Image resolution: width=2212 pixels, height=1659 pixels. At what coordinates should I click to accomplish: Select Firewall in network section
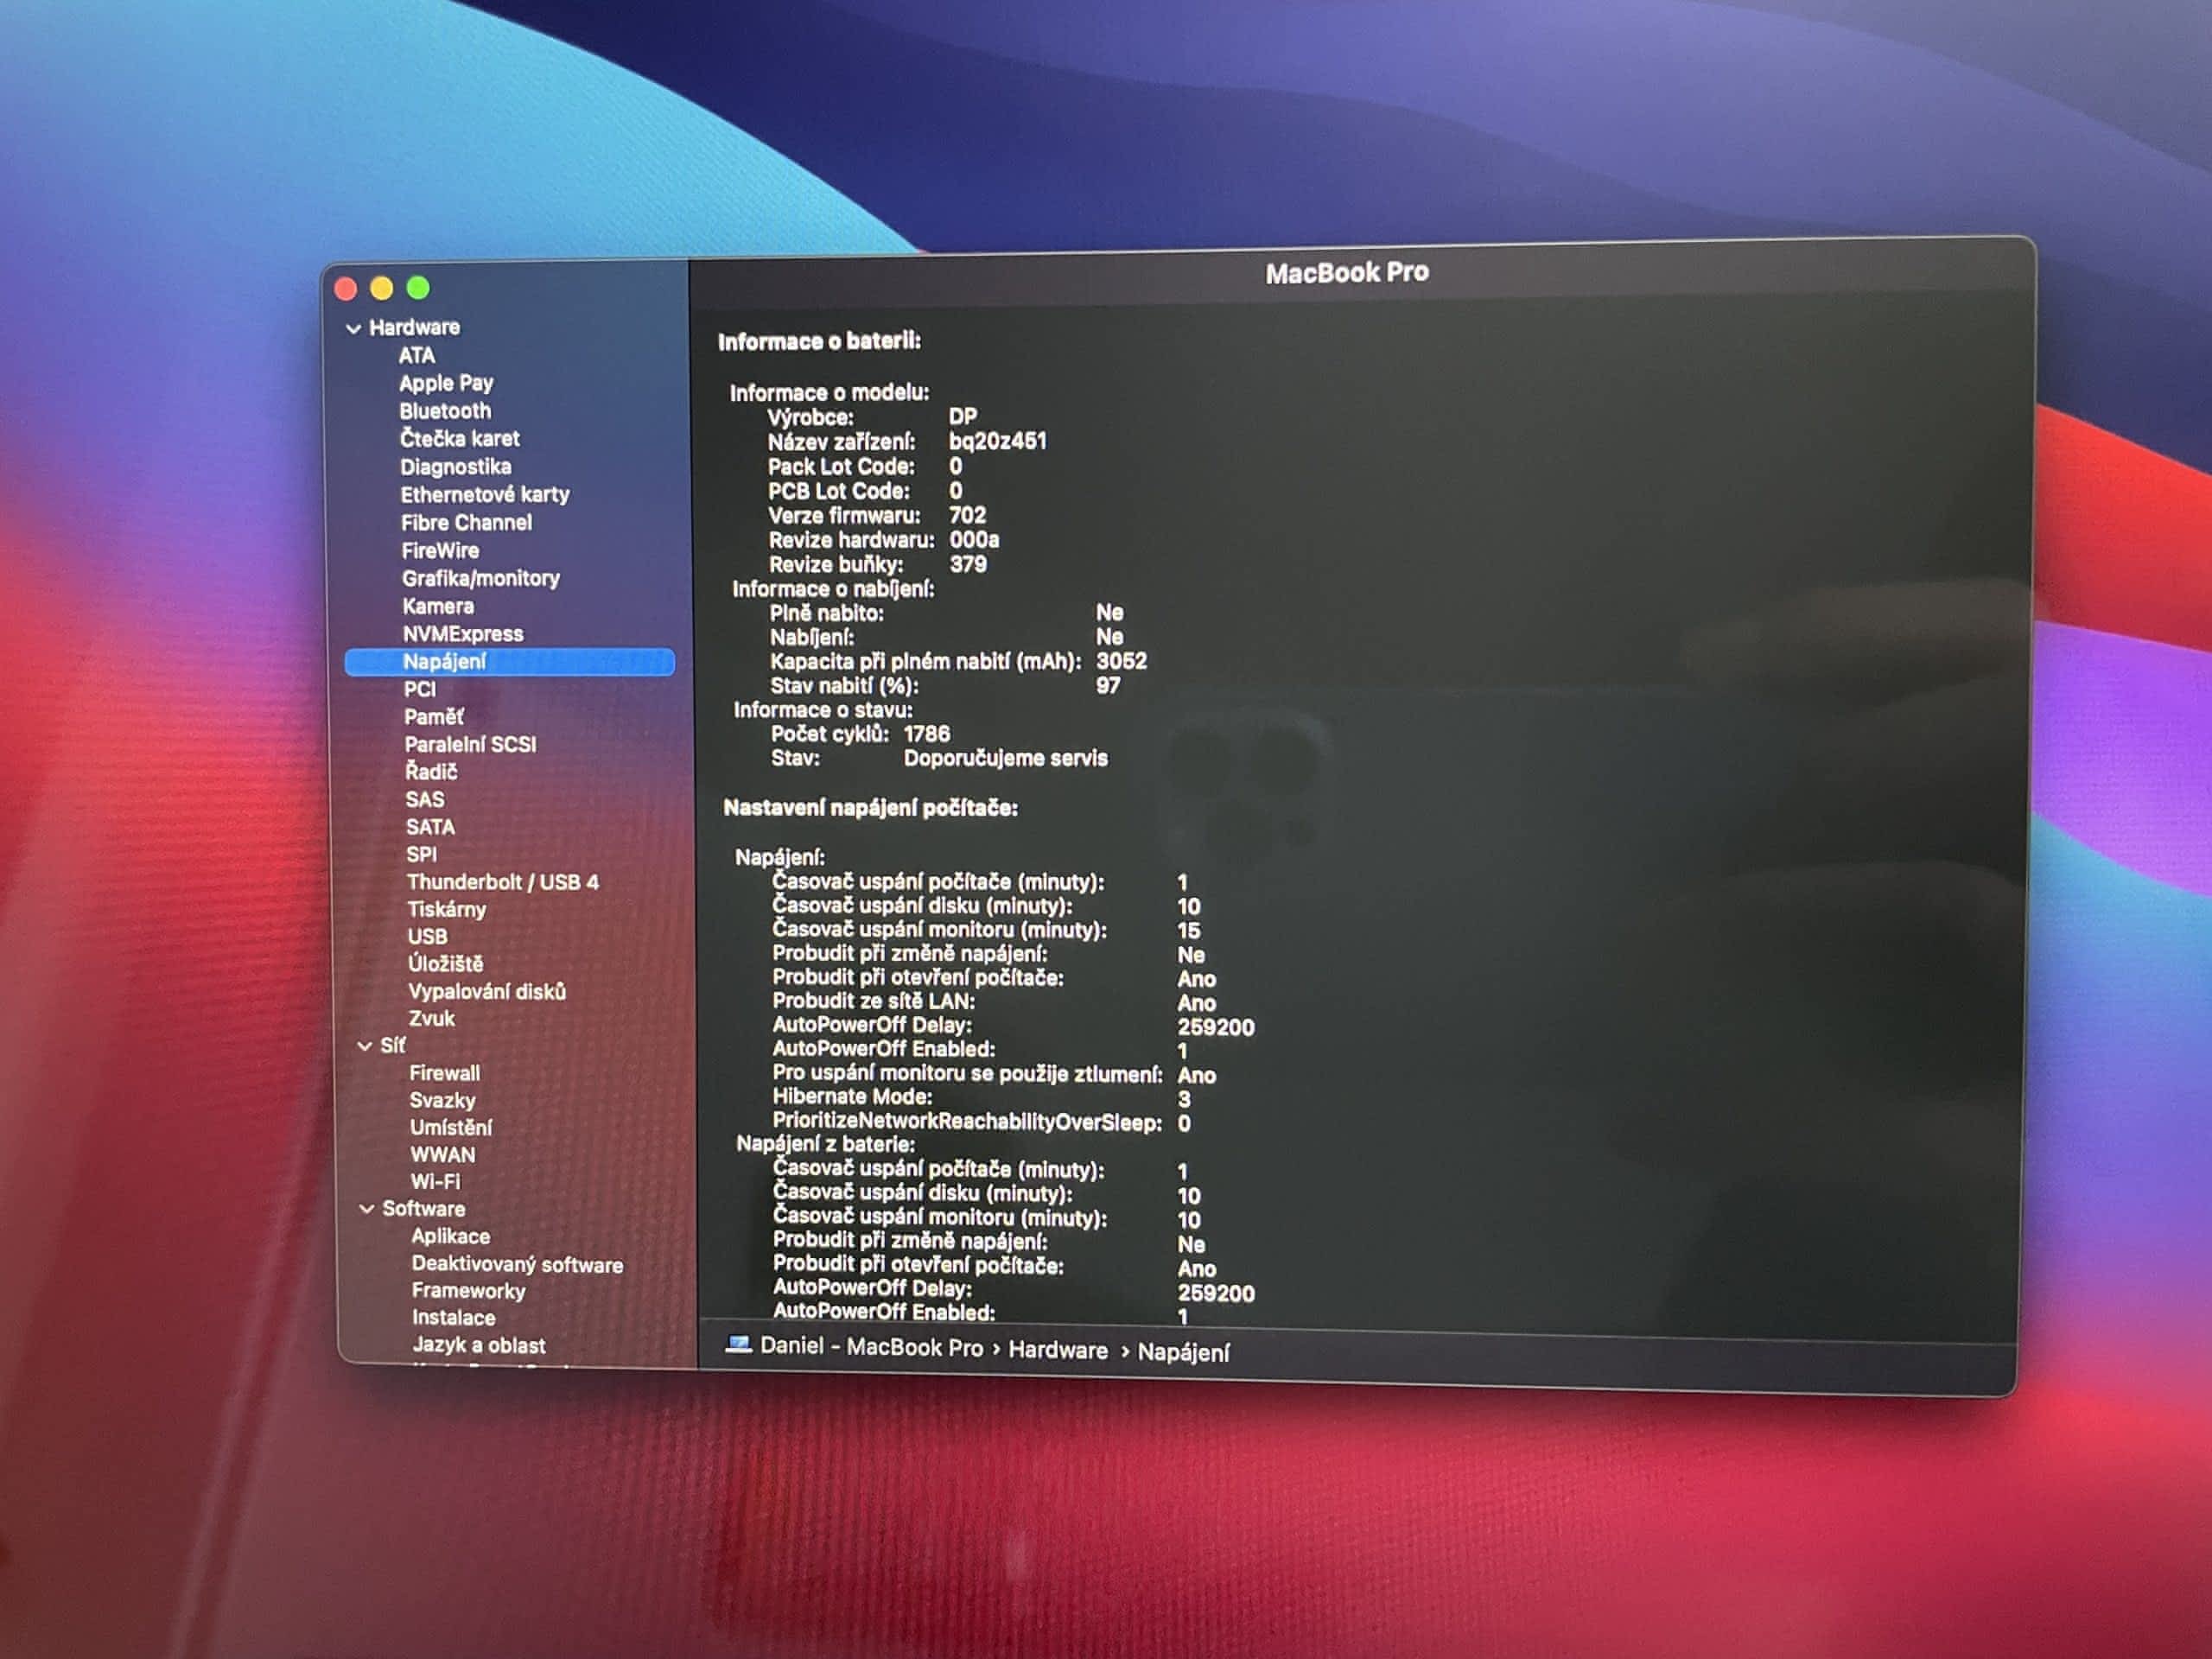tap(444, 1073)
